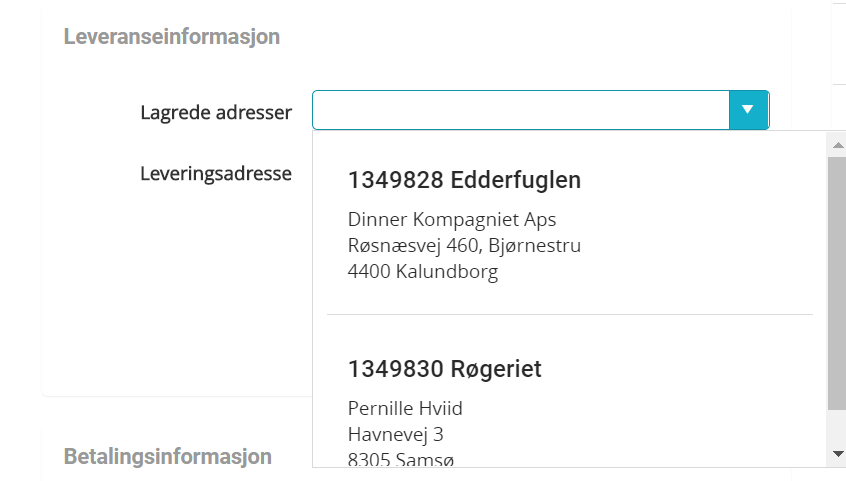This screenshot has height=481, width=846.
Task: Click scrollbar track below the thumb
Action: pyautogui.click(x=838, y=426)
